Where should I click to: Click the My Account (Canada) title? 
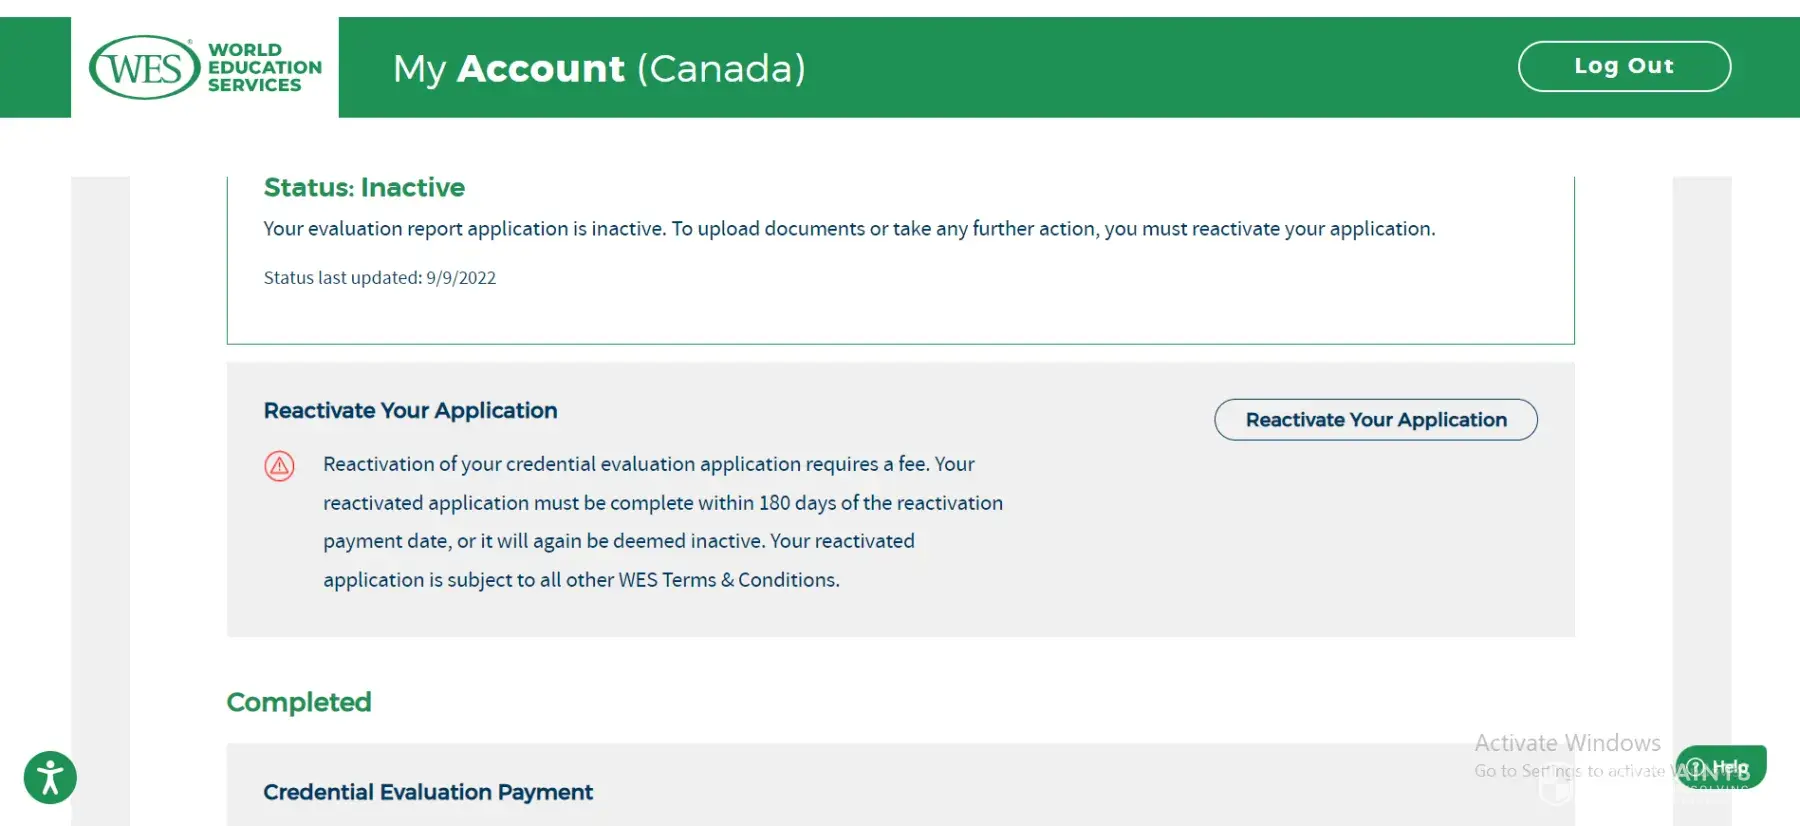[x=598, y=68]
